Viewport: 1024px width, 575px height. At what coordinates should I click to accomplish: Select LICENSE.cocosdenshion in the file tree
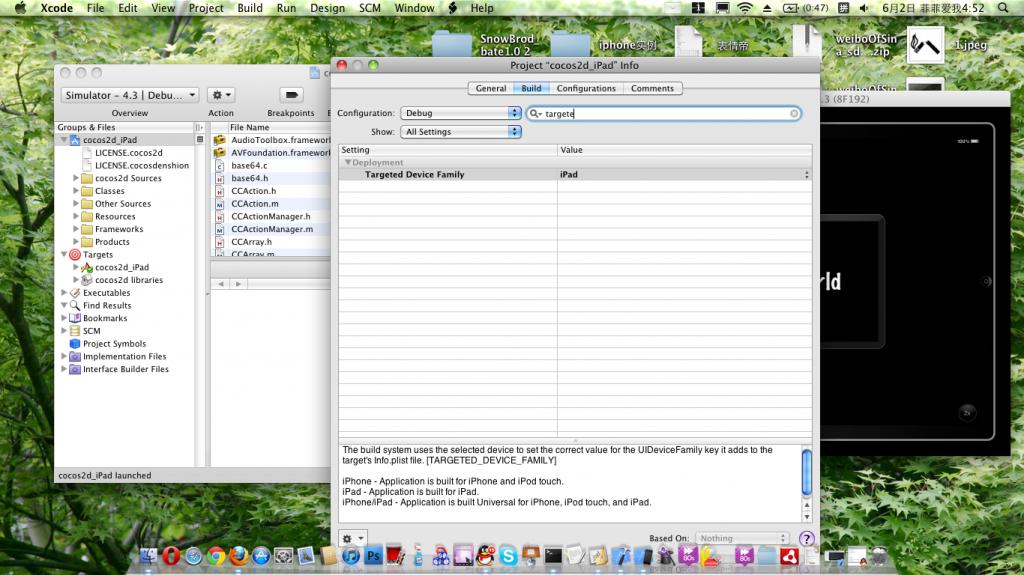[x=142, y=165]
